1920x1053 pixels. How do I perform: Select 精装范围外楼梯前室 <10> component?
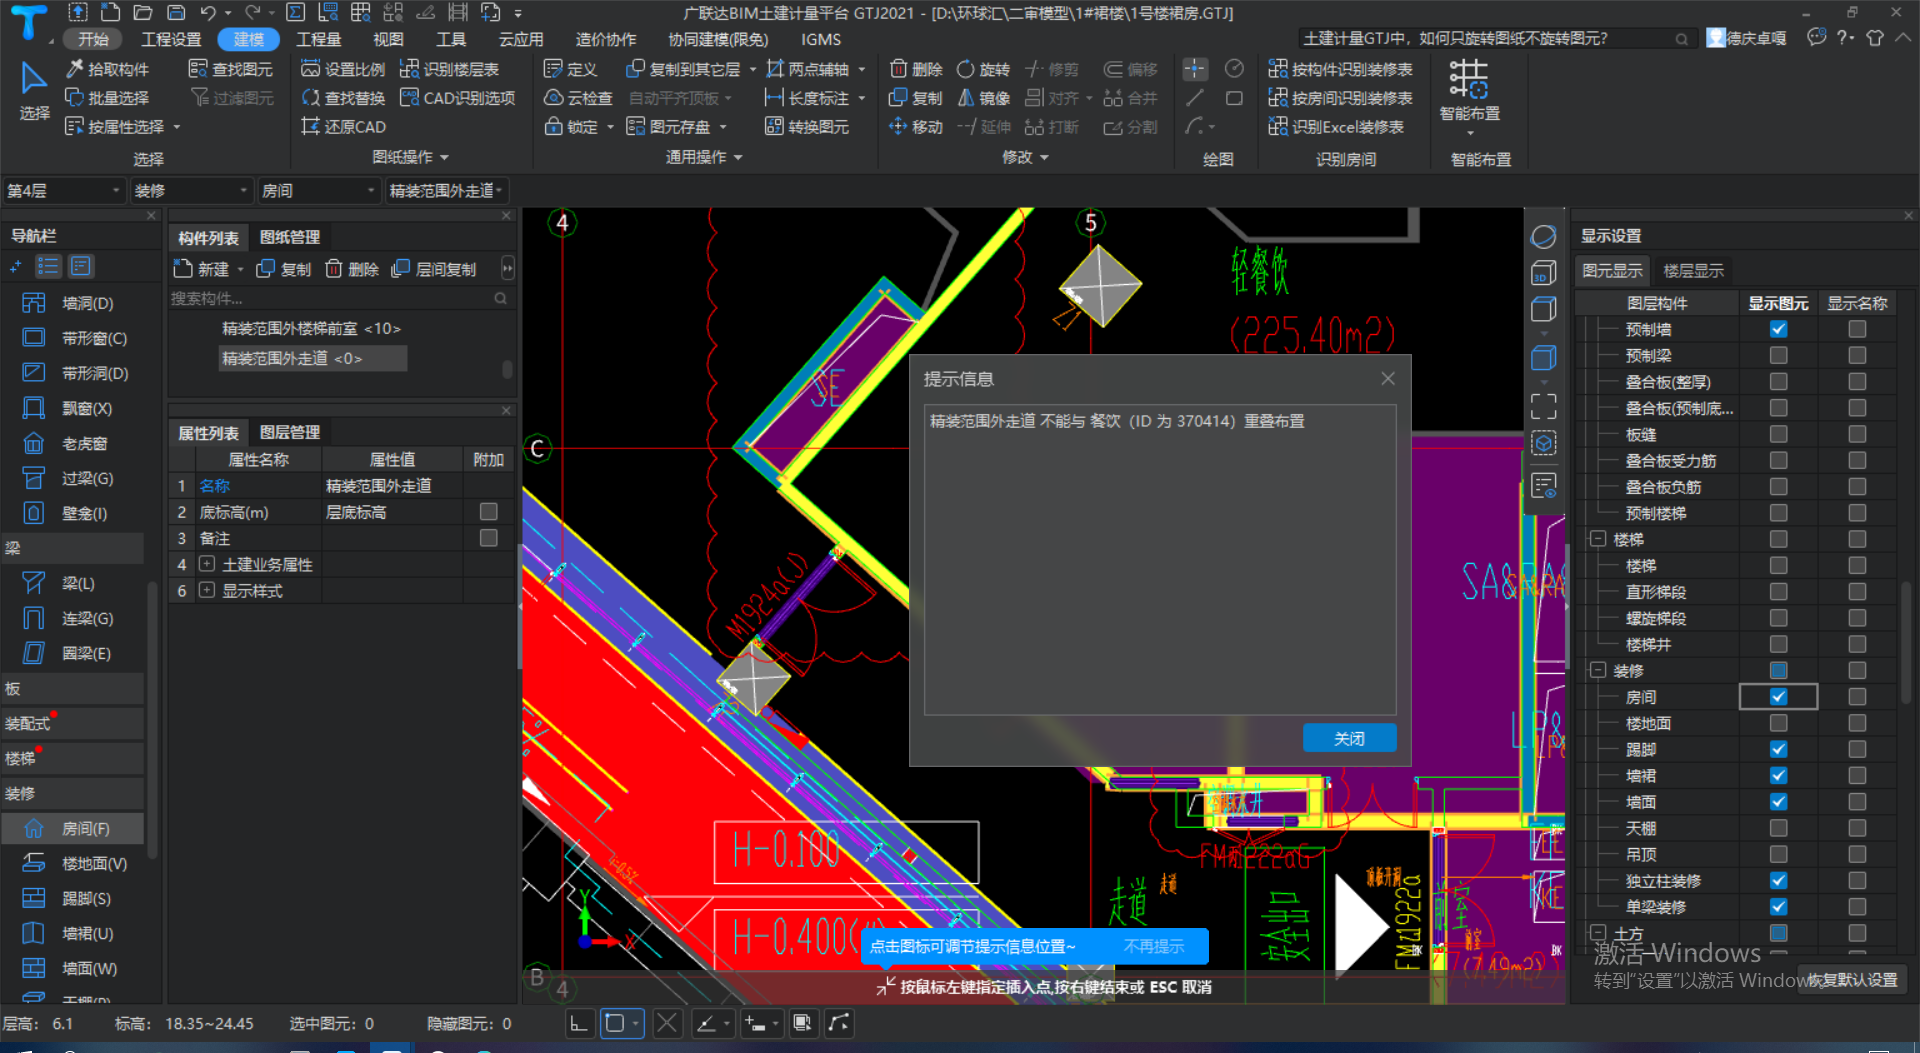click(x=311, y=328)
